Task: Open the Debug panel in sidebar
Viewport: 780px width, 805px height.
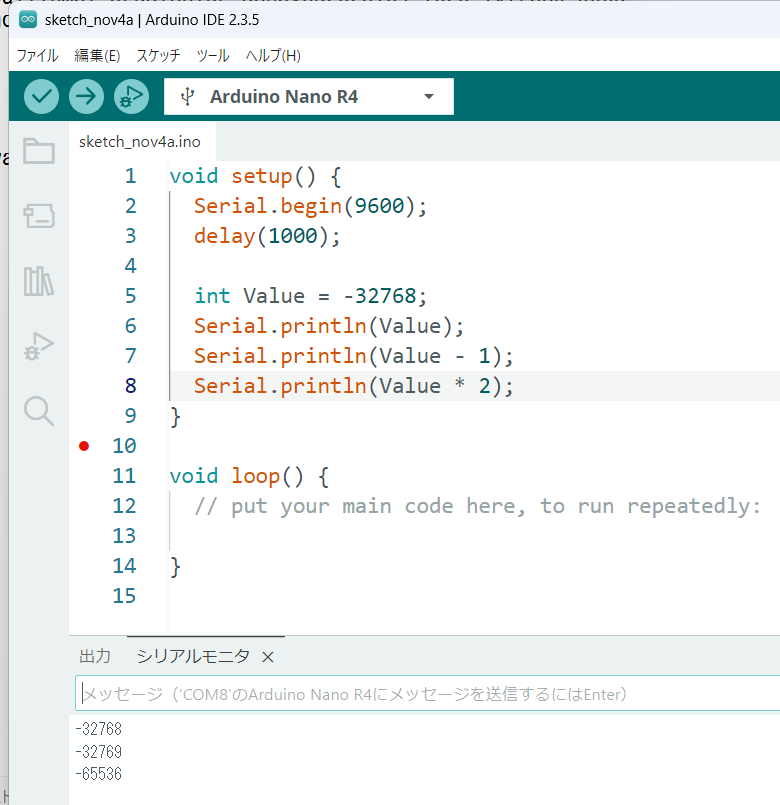Action: click(x=39, y=346)
